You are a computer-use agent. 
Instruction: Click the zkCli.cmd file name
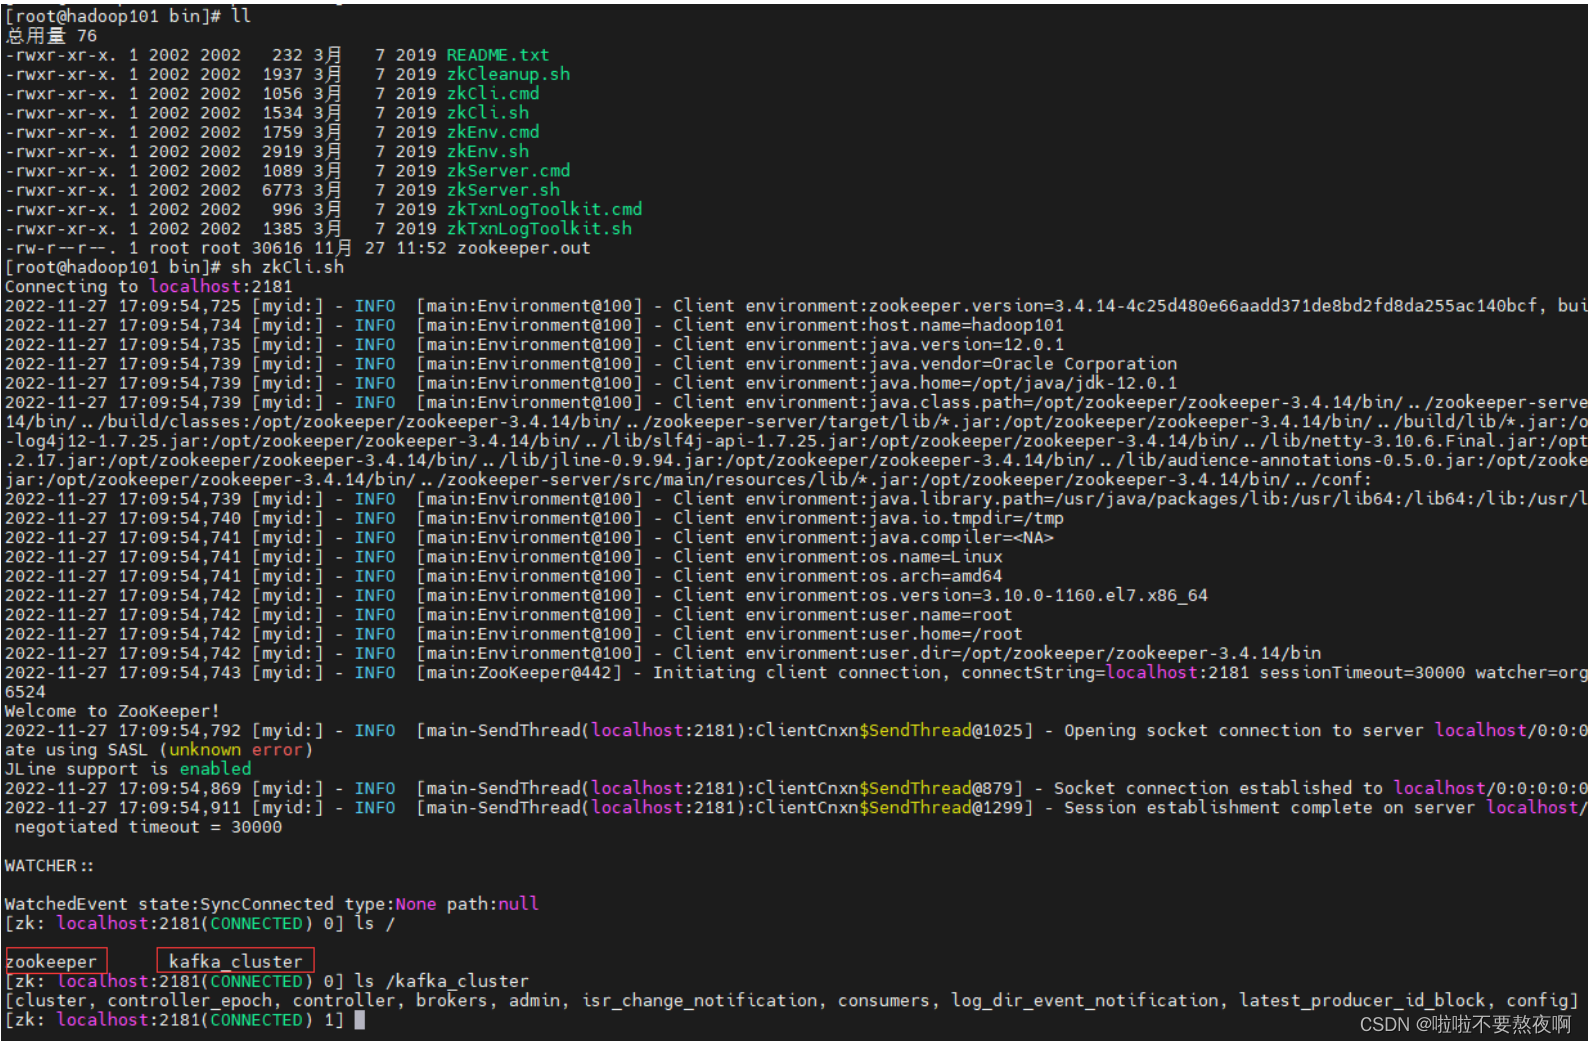point(492,93)
